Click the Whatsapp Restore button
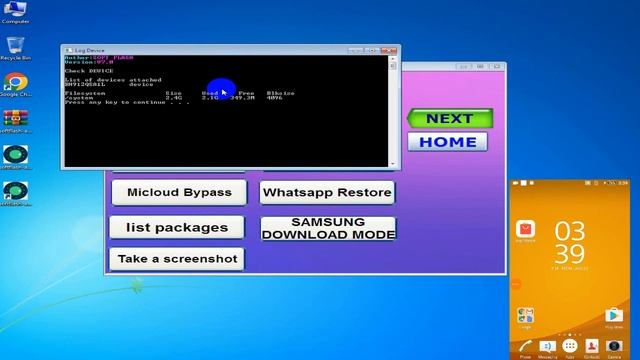 click(327, 192)
